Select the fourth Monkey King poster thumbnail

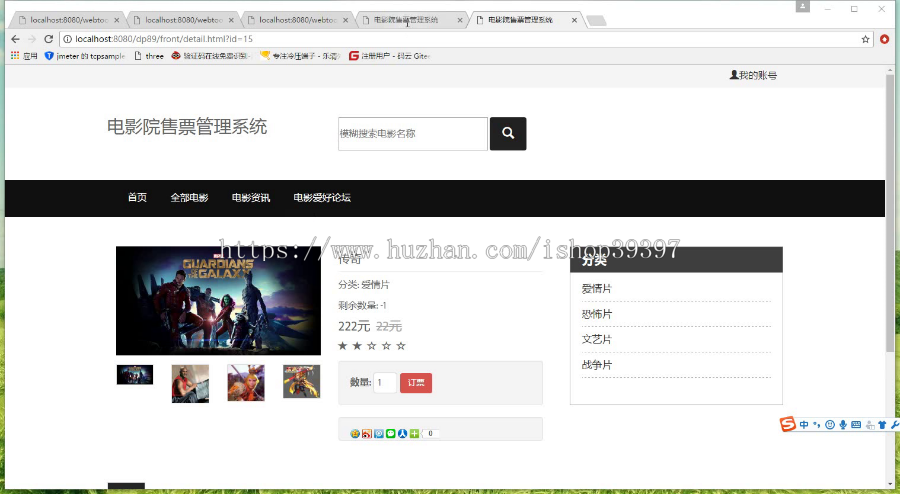click(x=301, y=382)
